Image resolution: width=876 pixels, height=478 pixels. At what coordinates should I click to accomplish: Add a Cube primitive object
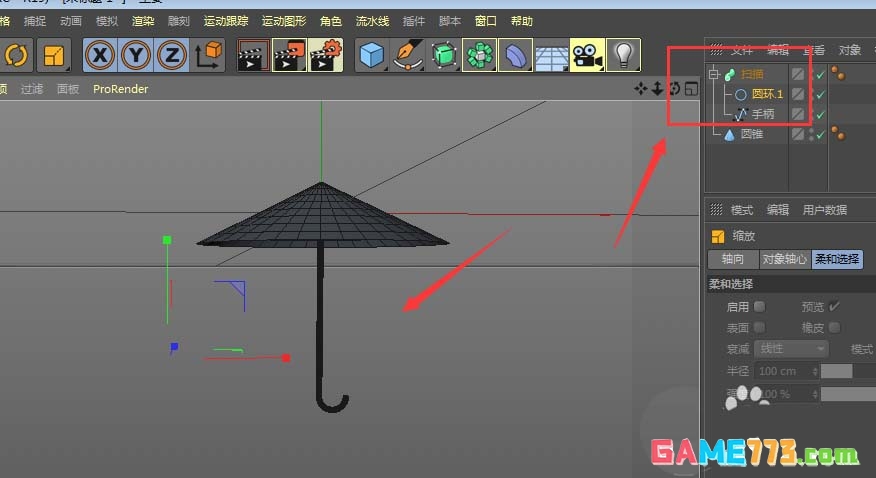tap(372, 55)
